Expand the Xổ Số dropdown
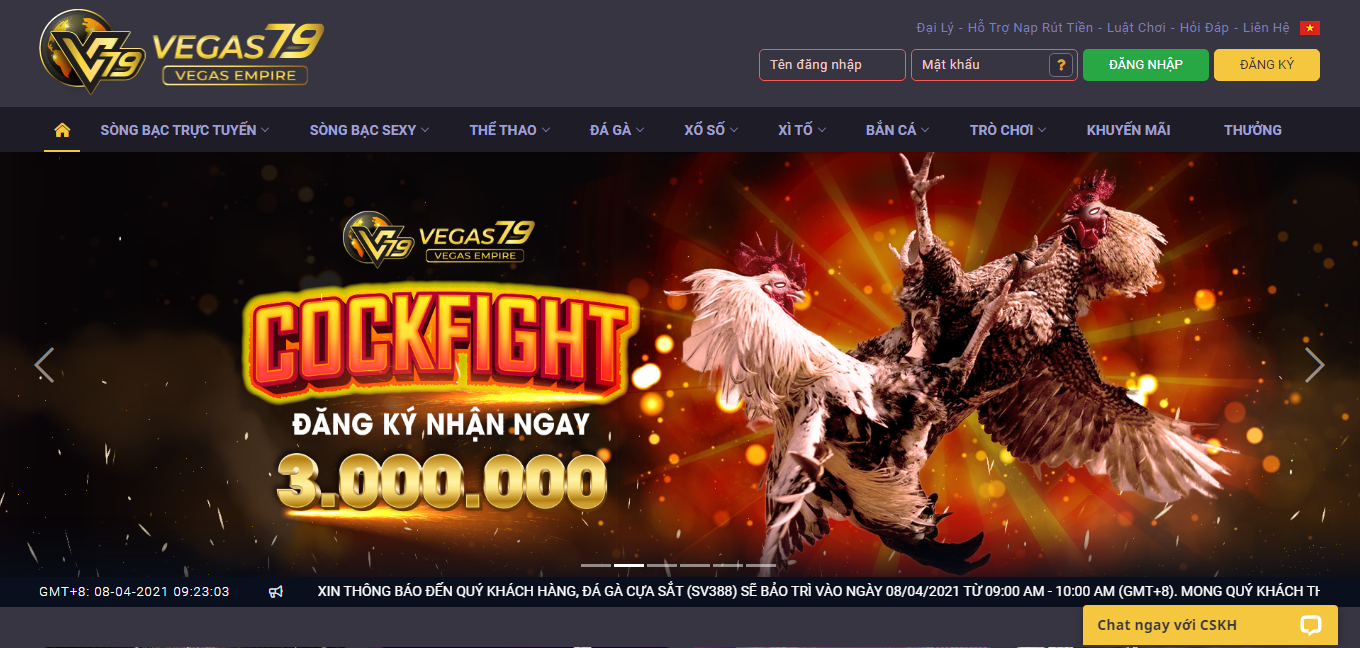The width and height of the screenshot is (1360, 648). tap(711, 130)
